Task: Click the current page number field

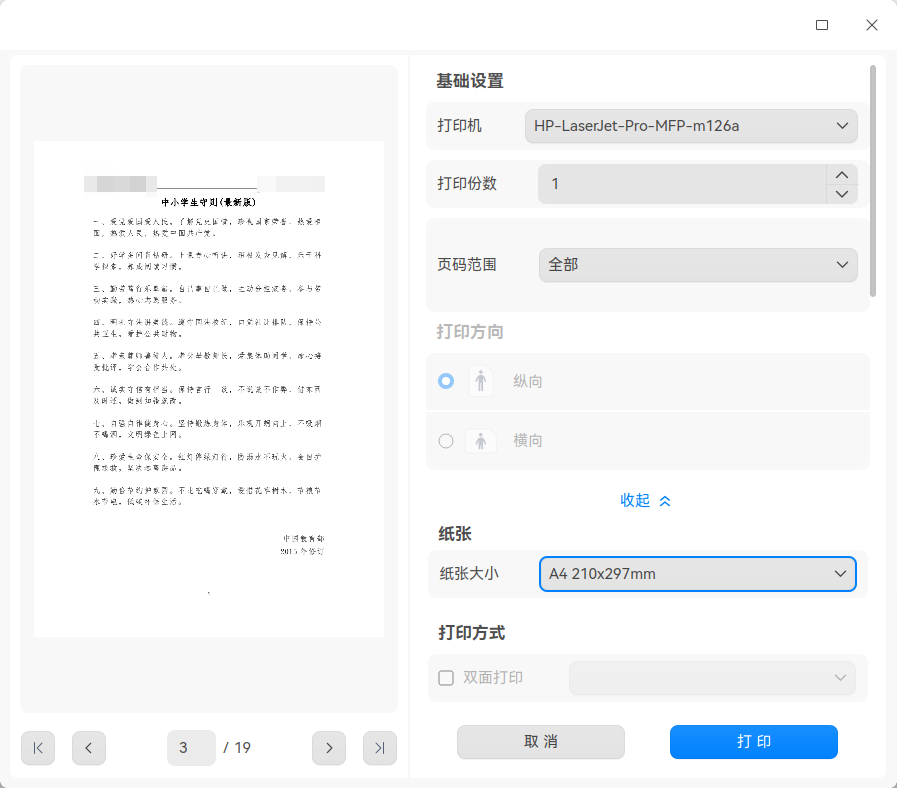Action: tap(191, 747)
